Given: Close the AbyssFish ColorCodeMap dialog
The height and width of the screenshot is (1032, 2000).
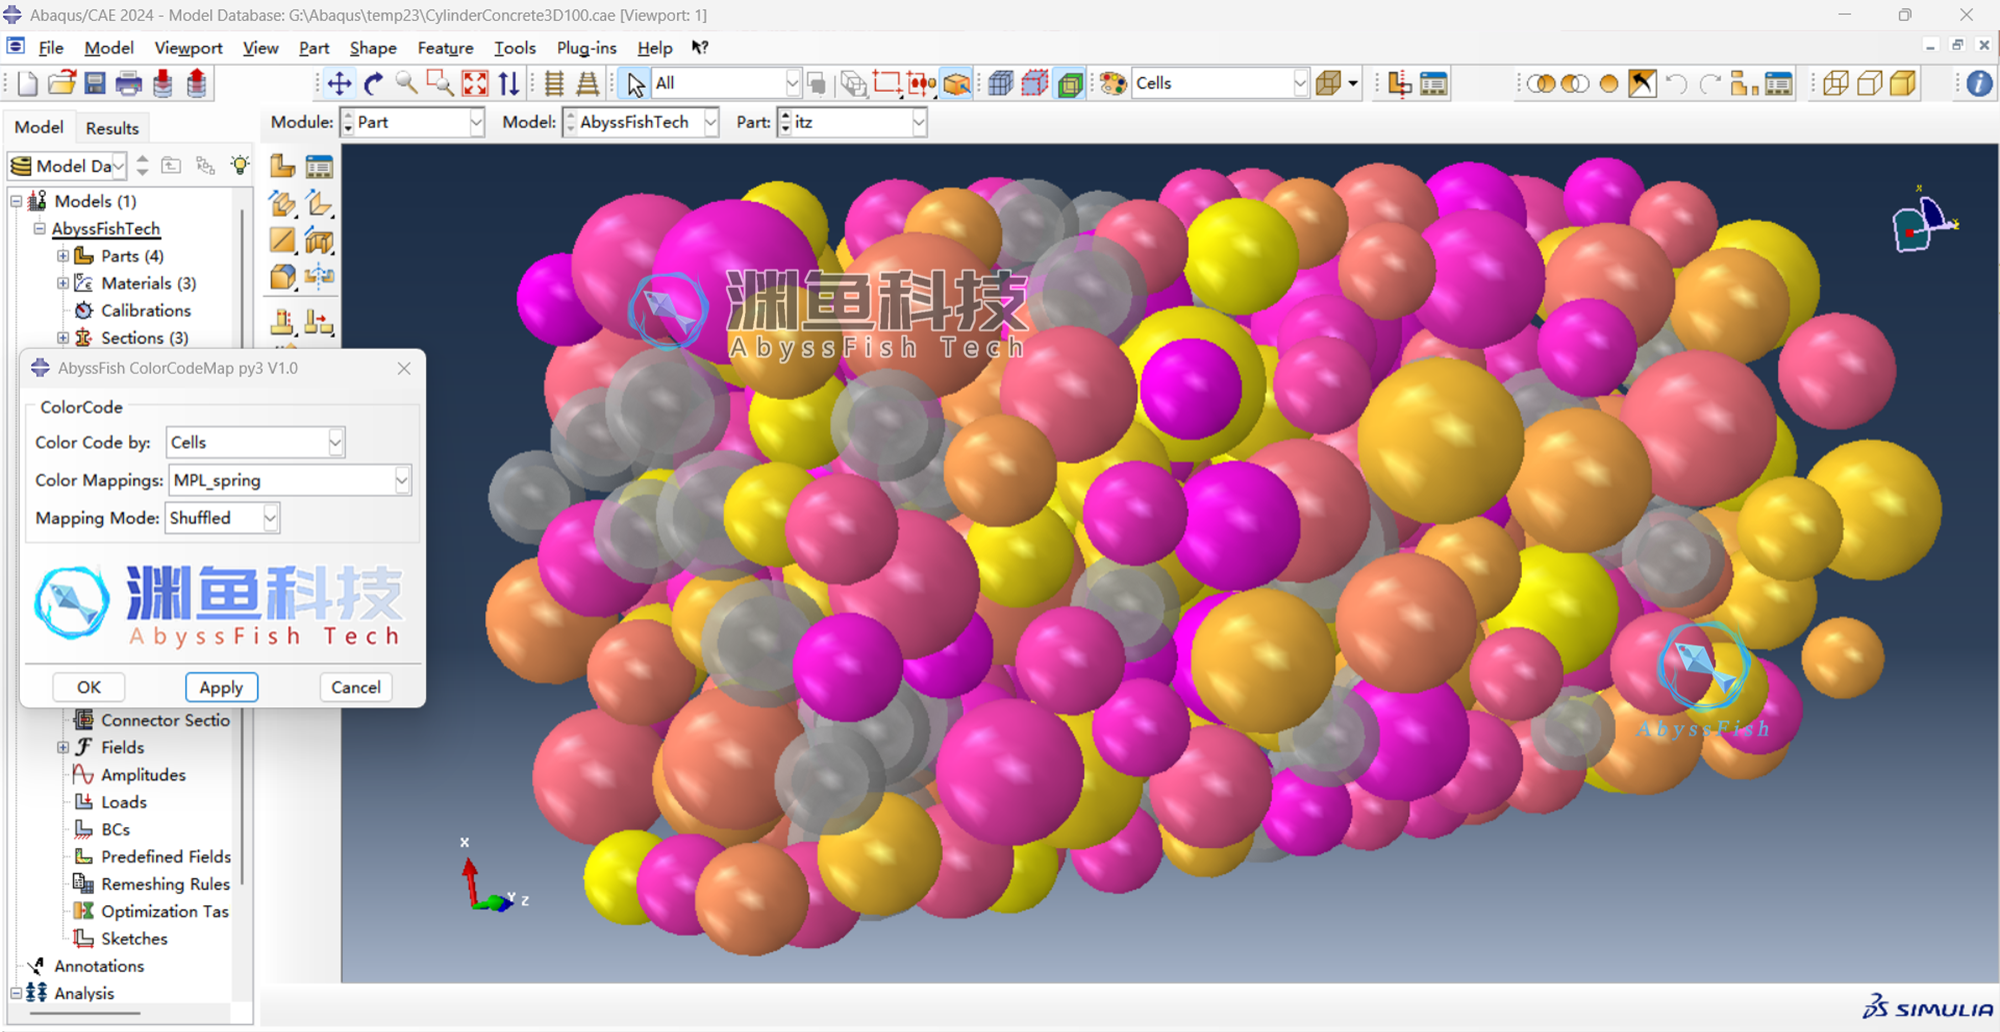Looking at the screenshot, I should [404, 368].
